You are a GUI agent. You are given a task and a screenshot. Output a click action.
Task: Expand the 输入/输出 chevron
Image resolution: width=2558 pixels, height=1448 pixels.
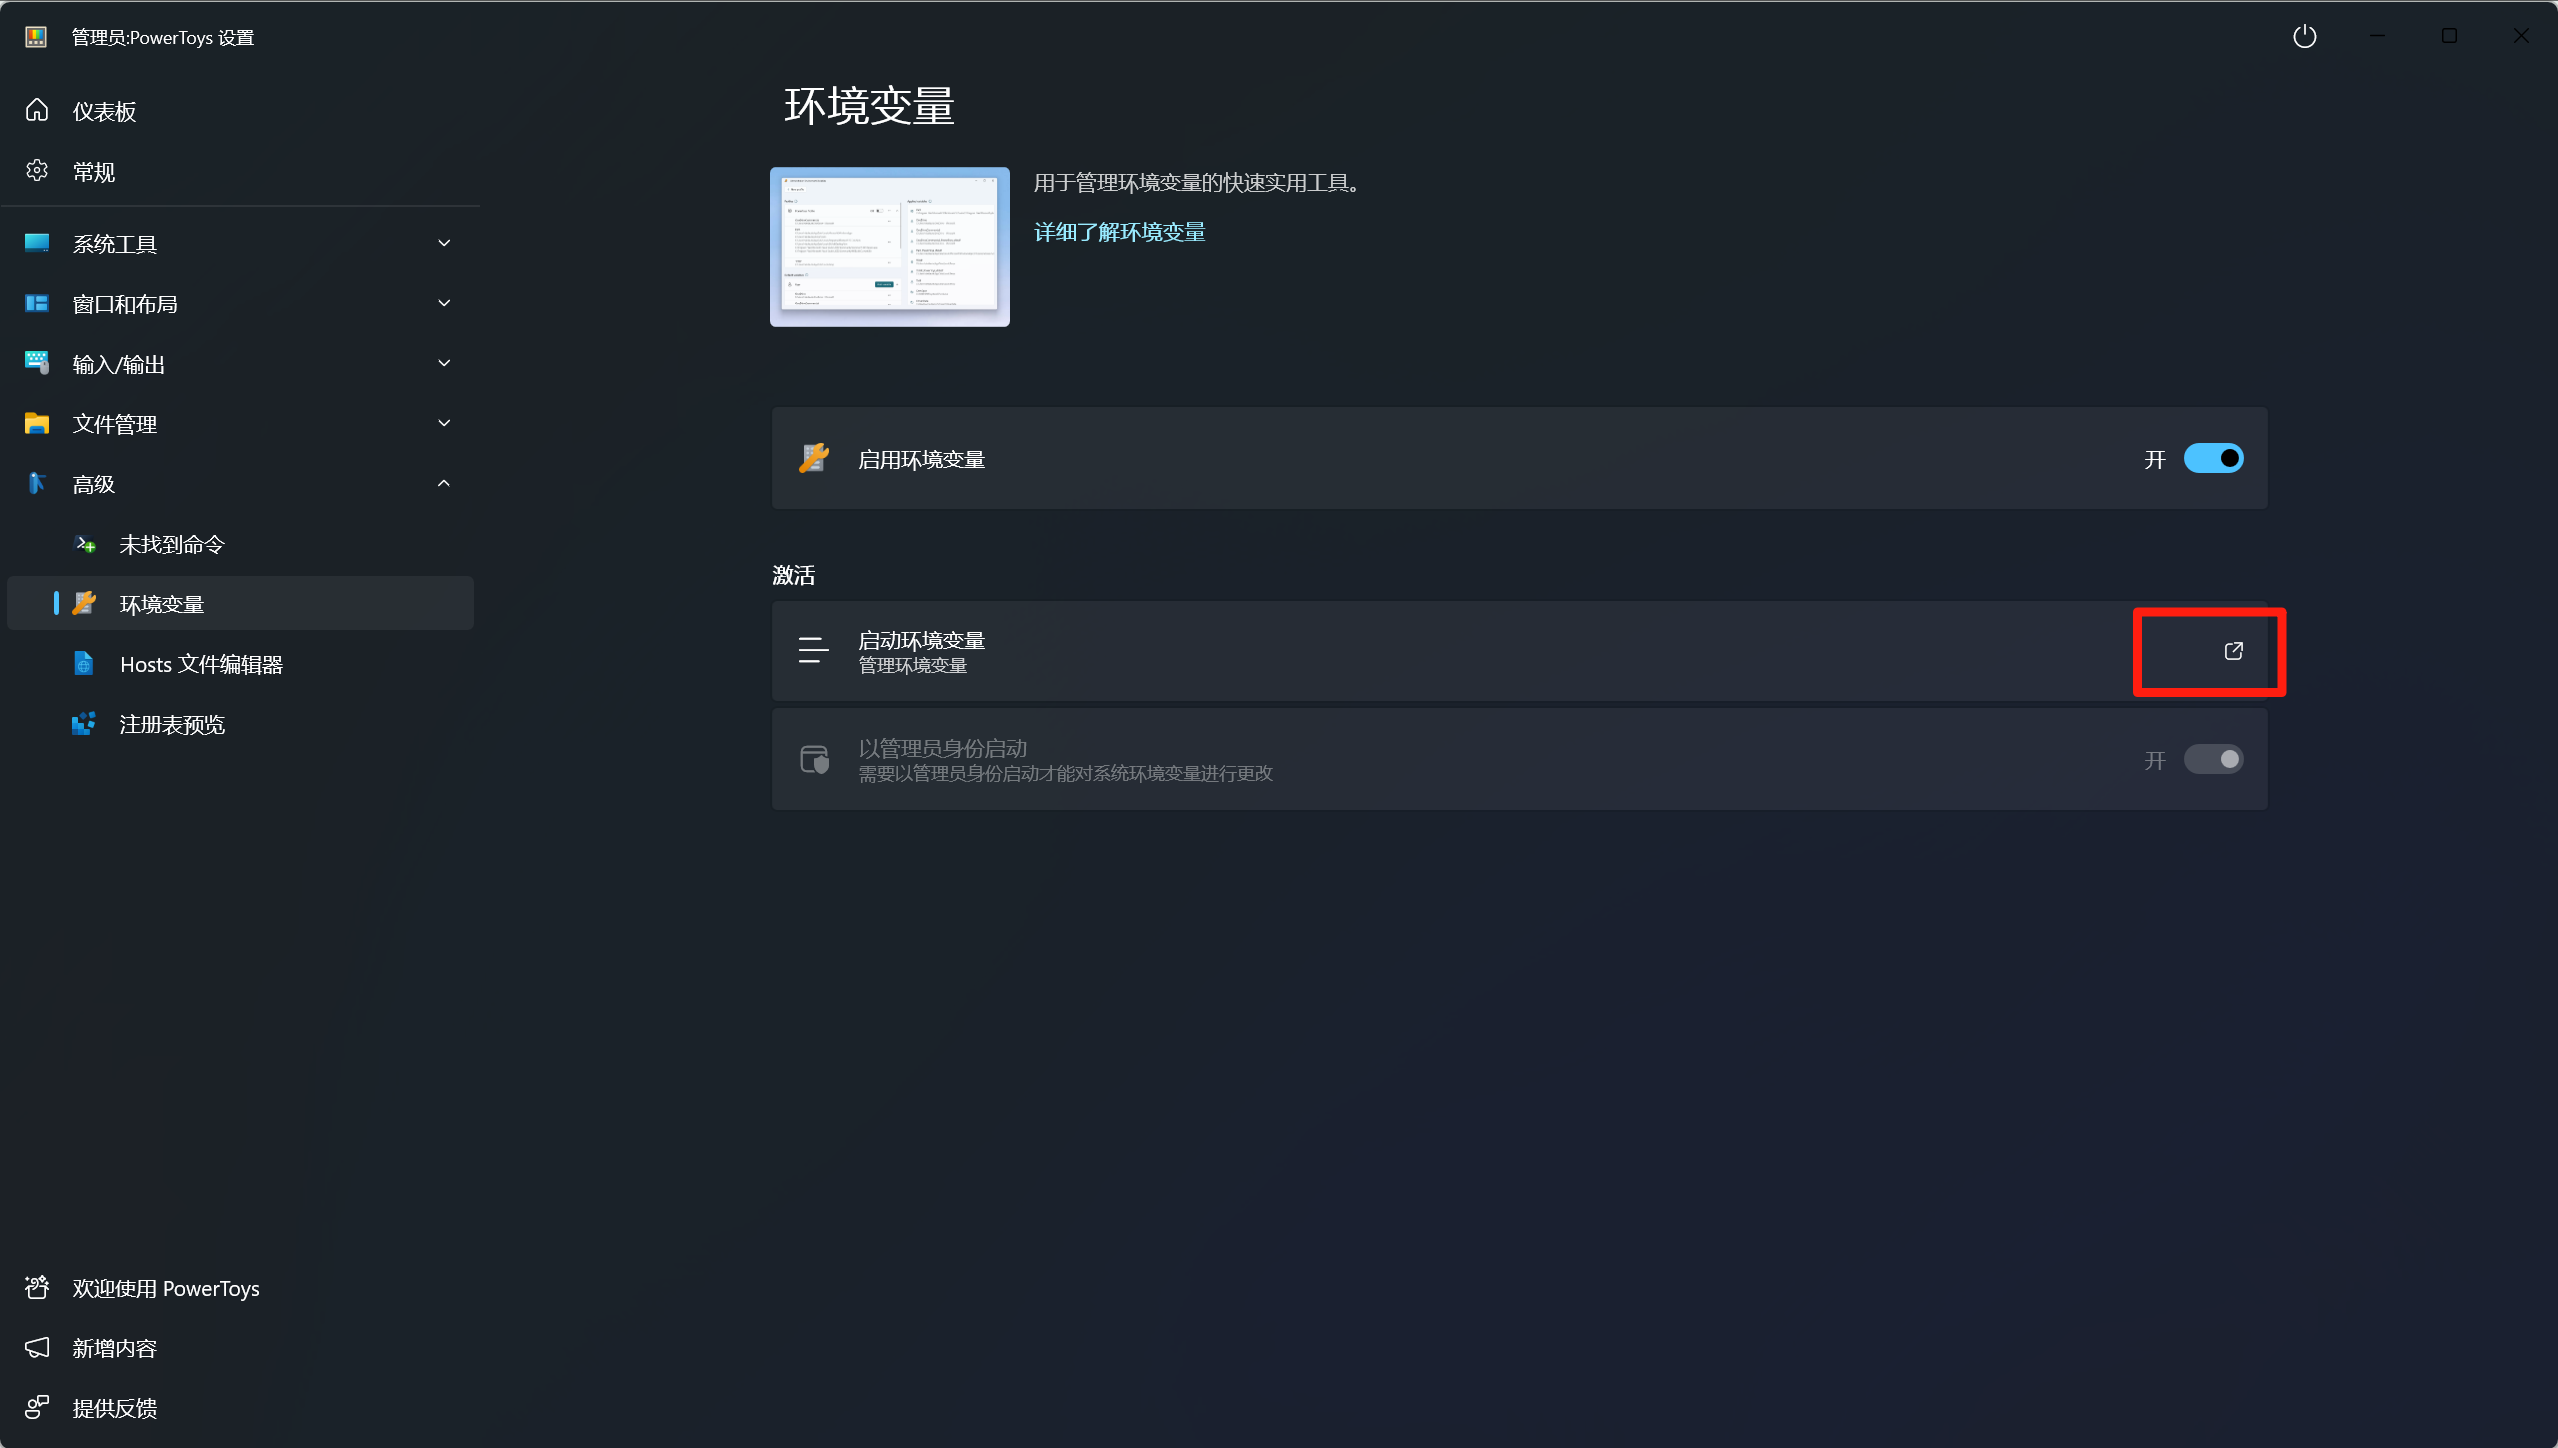coord(444,363)
